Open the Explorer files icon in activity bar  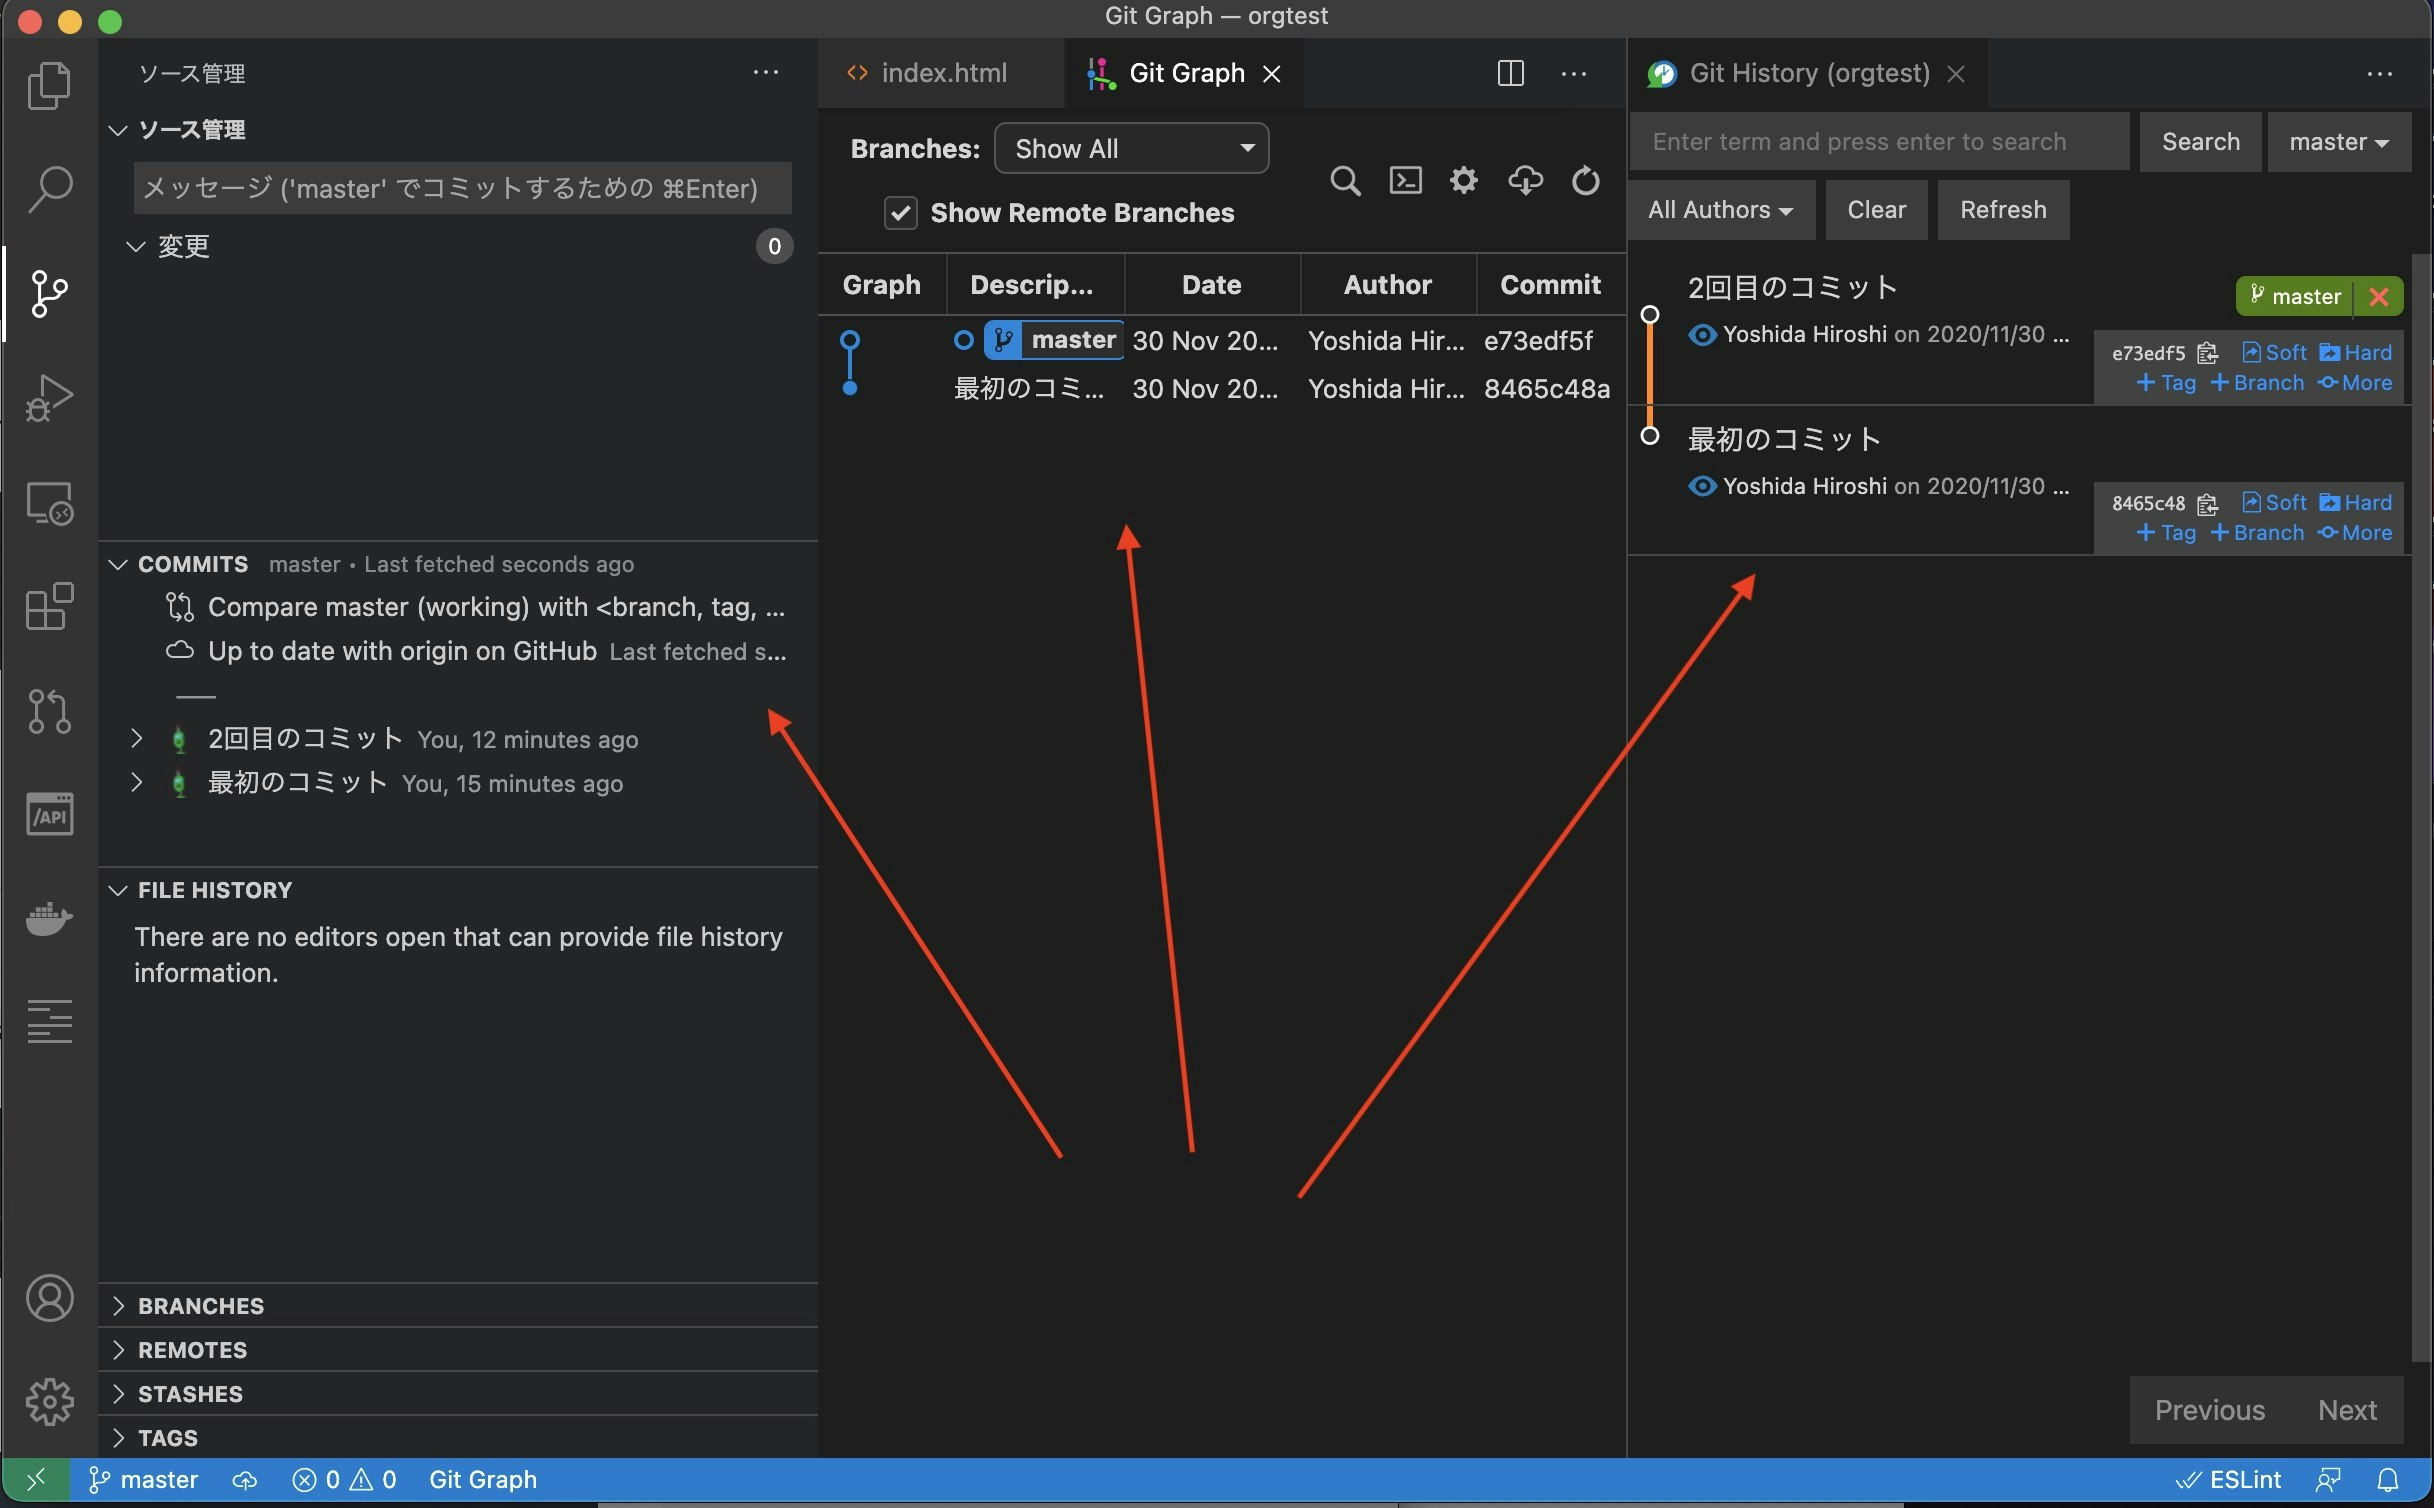(48, 85)
